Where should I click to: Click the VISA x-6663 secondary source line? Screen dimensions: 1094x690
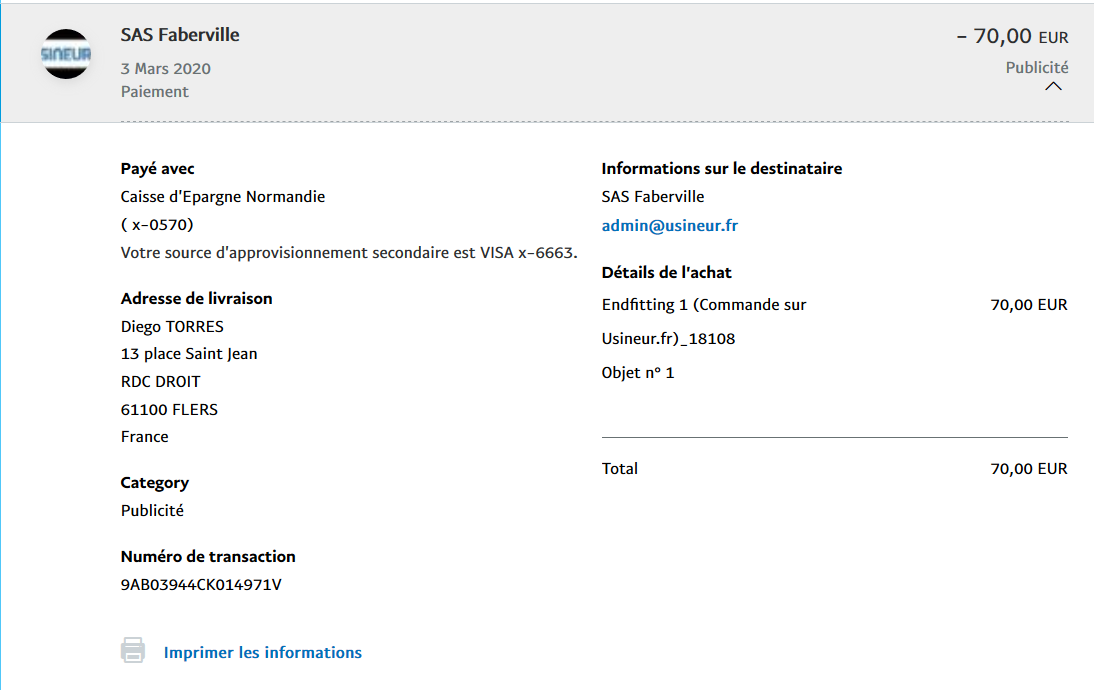coord(349,253)
